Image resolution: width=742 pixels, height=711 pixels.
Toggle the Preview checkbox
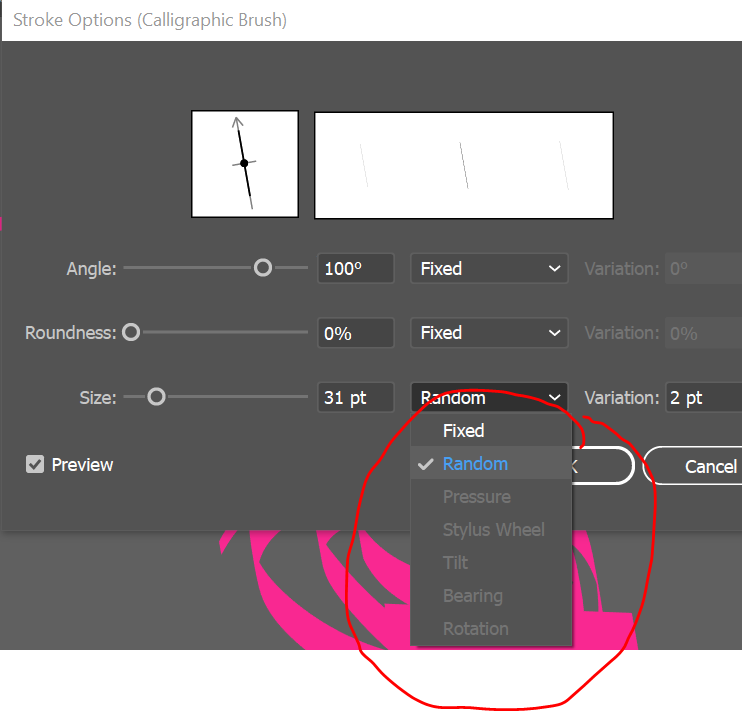click(x=36, y=465)
